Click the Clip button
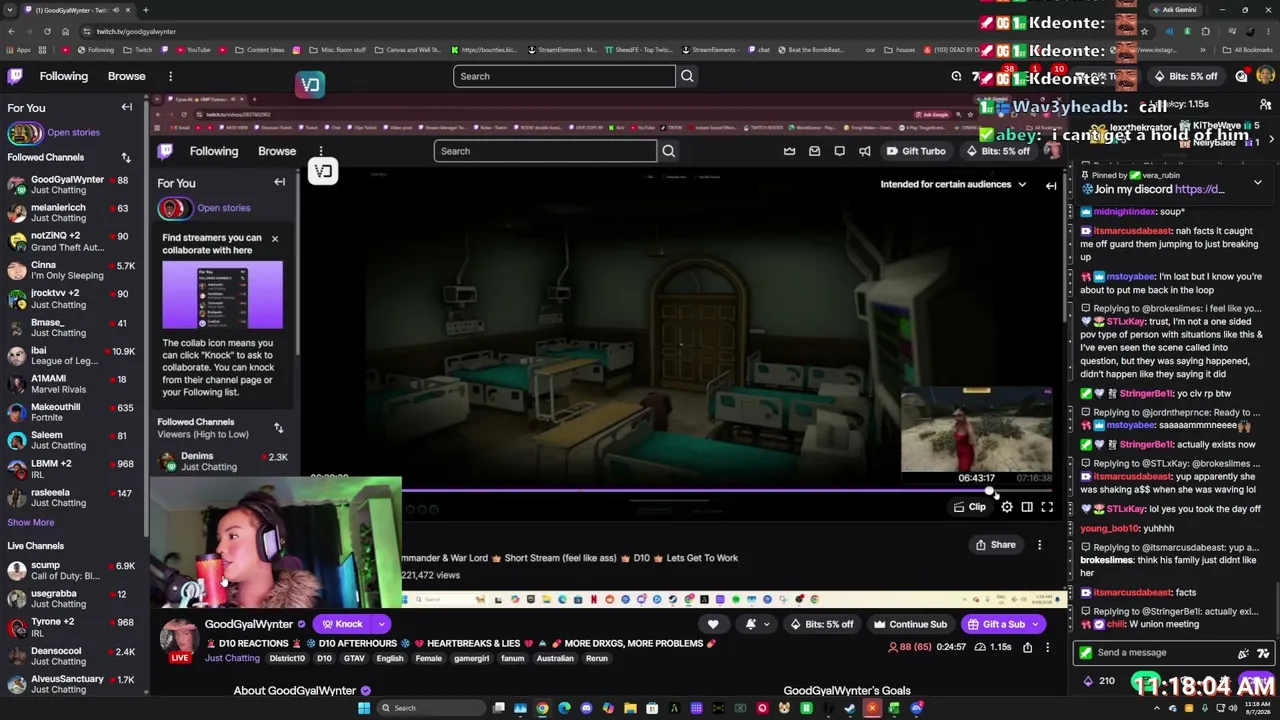The height and width of the screenshot is (720, 1280). 970,507
